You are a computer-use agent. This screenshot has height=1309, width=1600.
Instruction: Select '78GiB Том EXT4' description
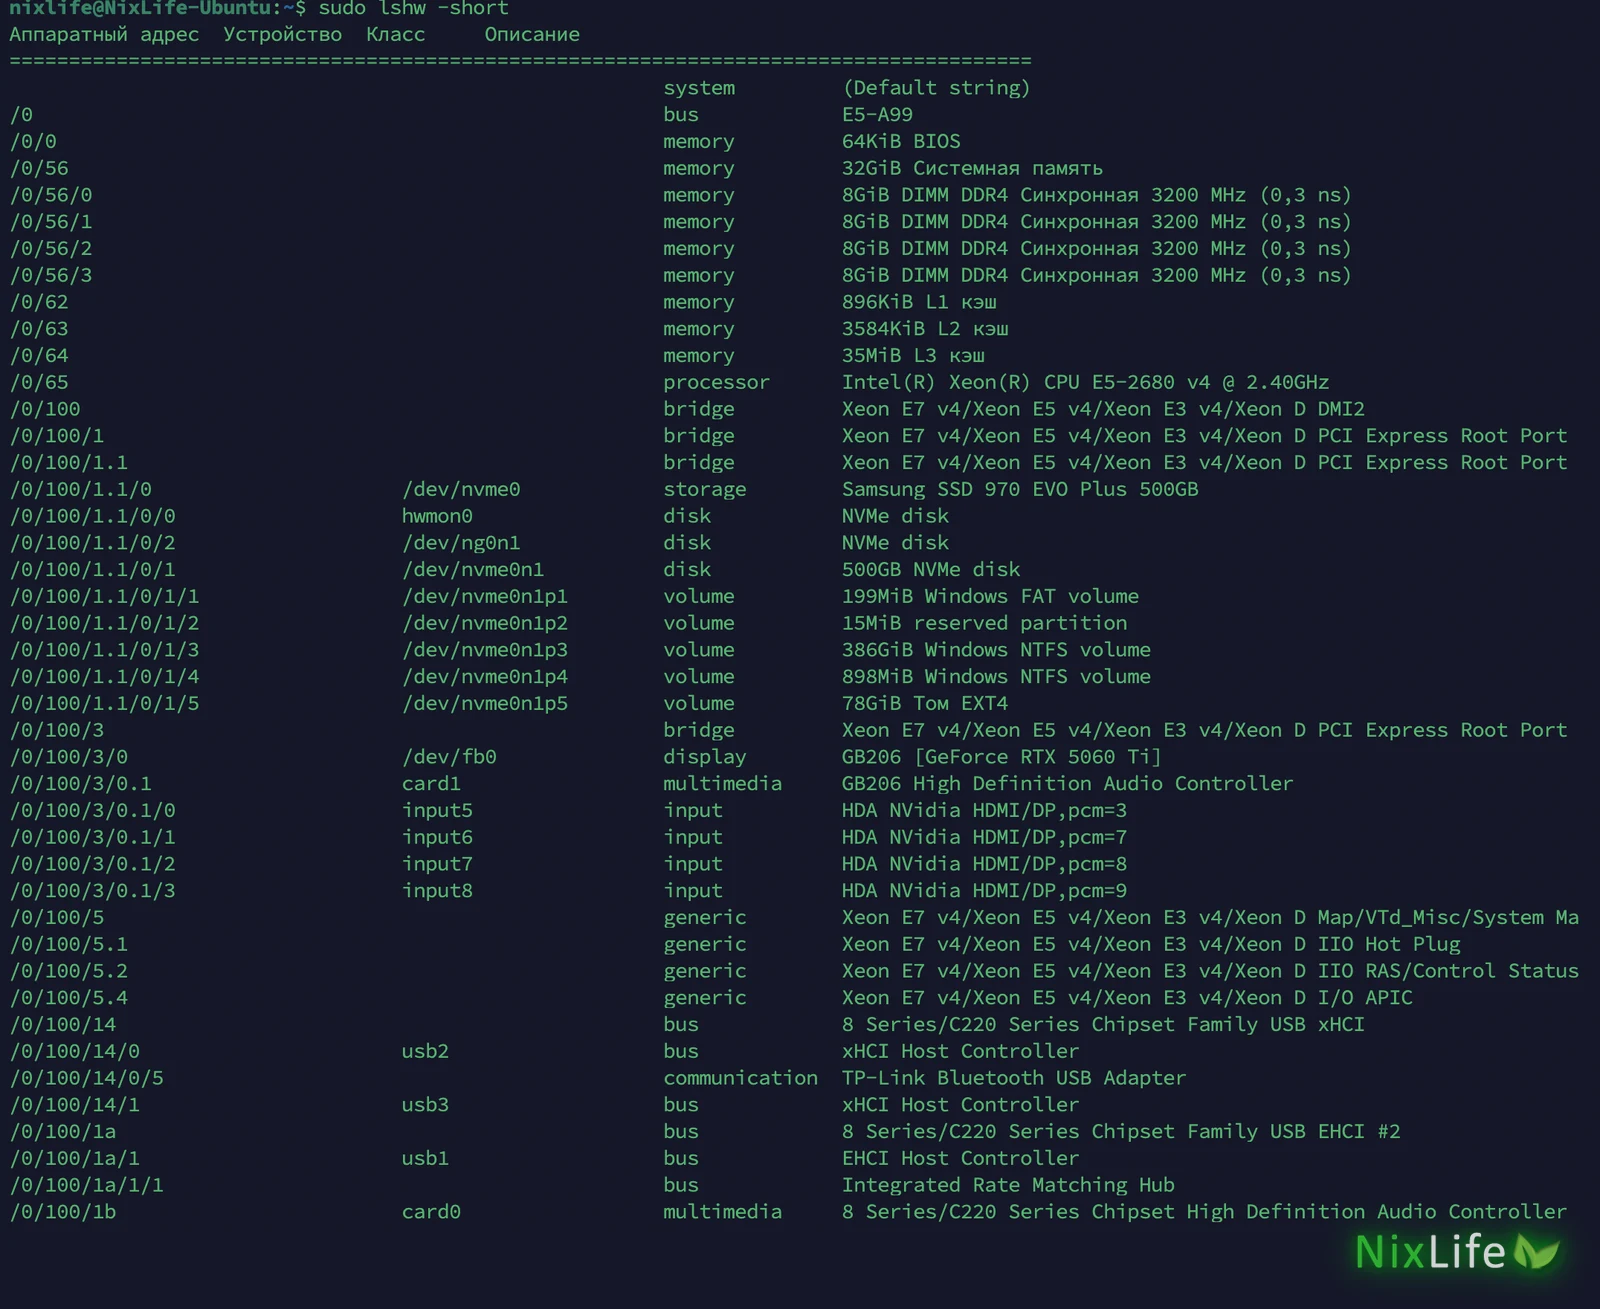click(x=925, y=703)
